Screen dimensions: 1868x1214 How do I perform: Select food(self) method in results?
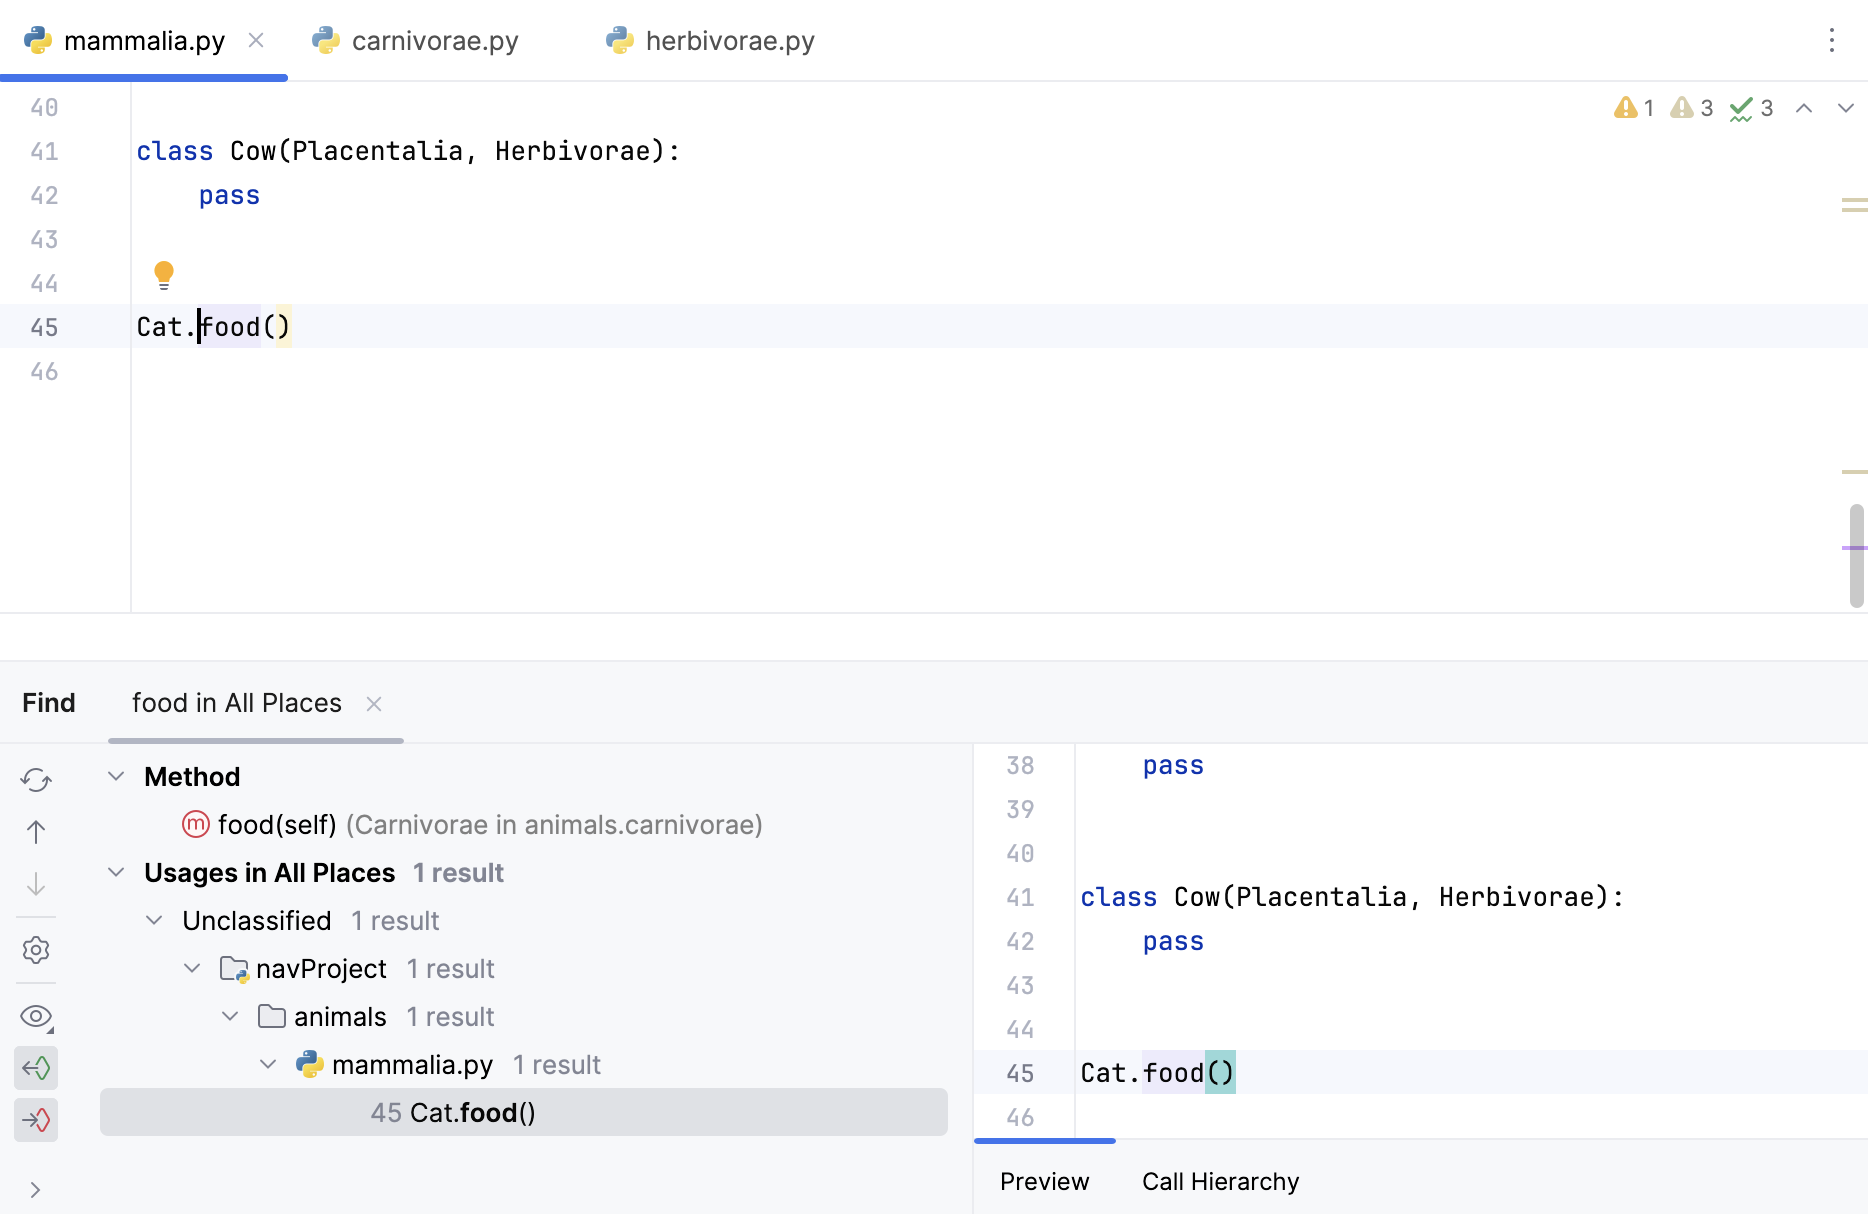click(277, 825)
